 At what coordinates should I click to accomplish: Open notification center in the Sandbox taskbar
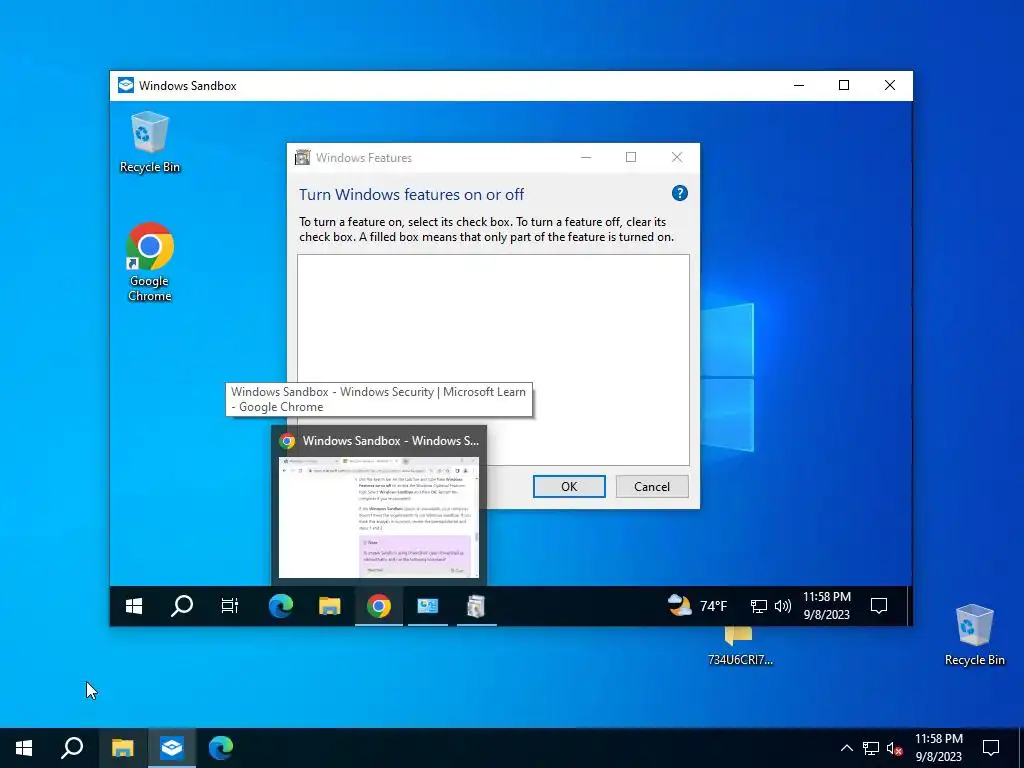pyautogui.click(x=879, y=606)
